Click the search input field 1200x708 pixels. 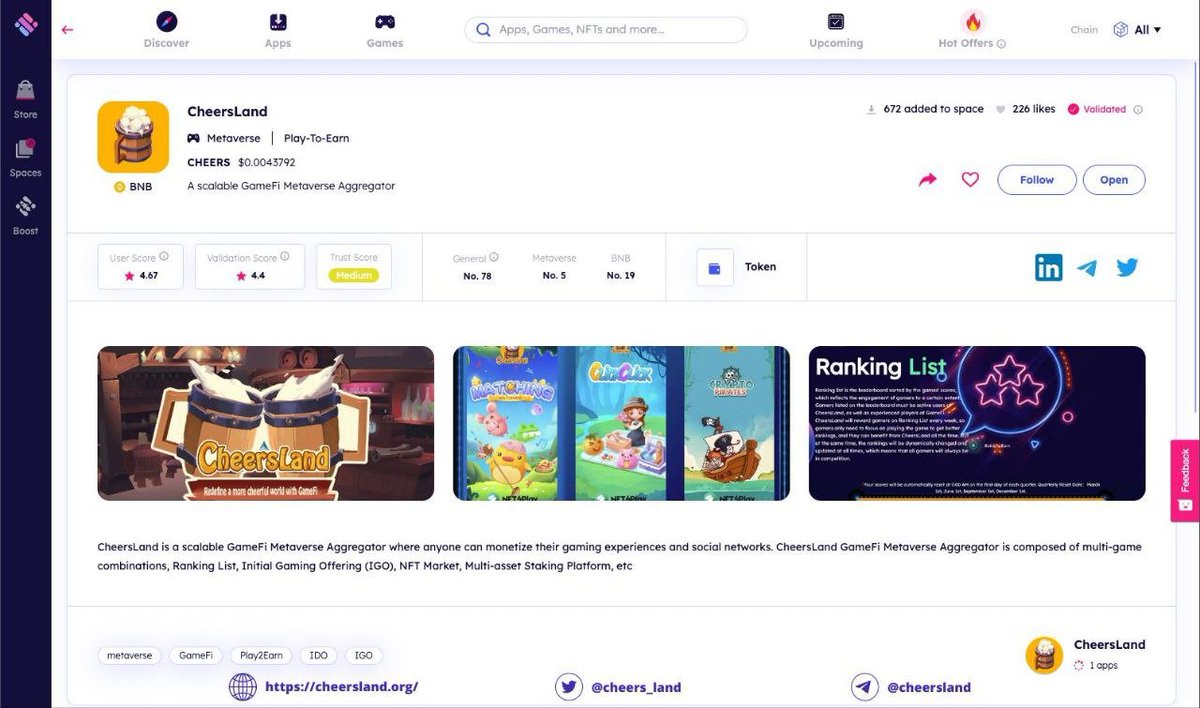coord(606,30)
